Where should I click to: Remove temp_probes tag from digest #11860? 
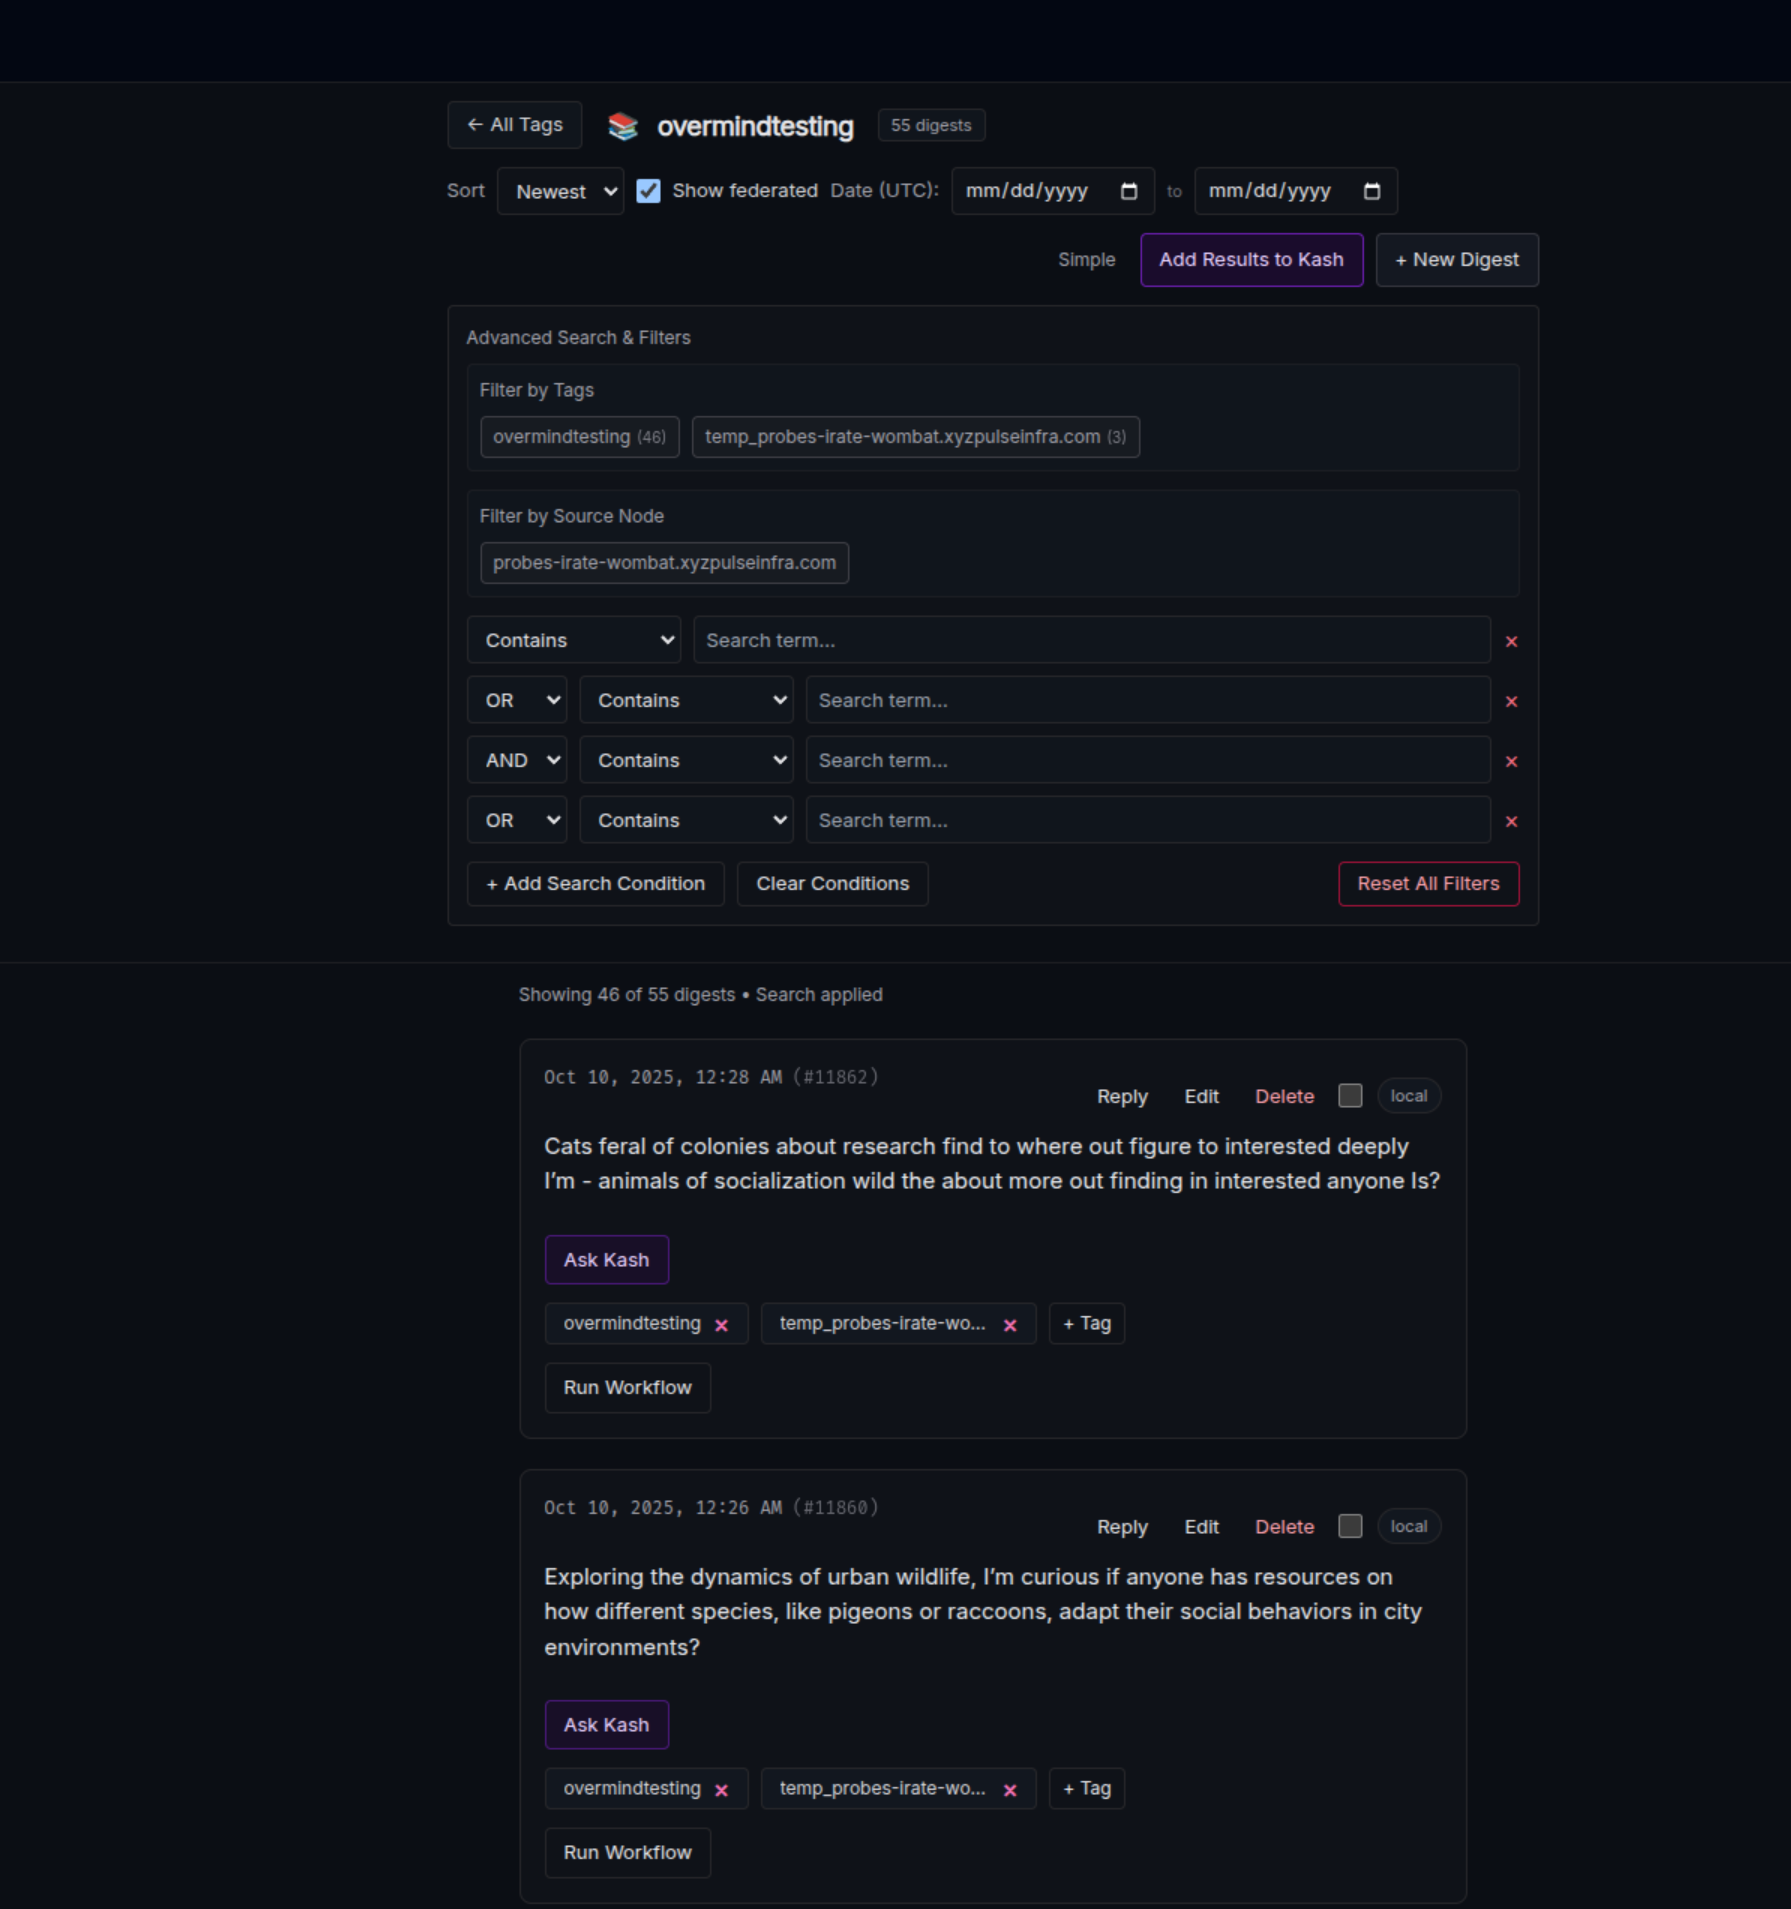[1010, 1790]
